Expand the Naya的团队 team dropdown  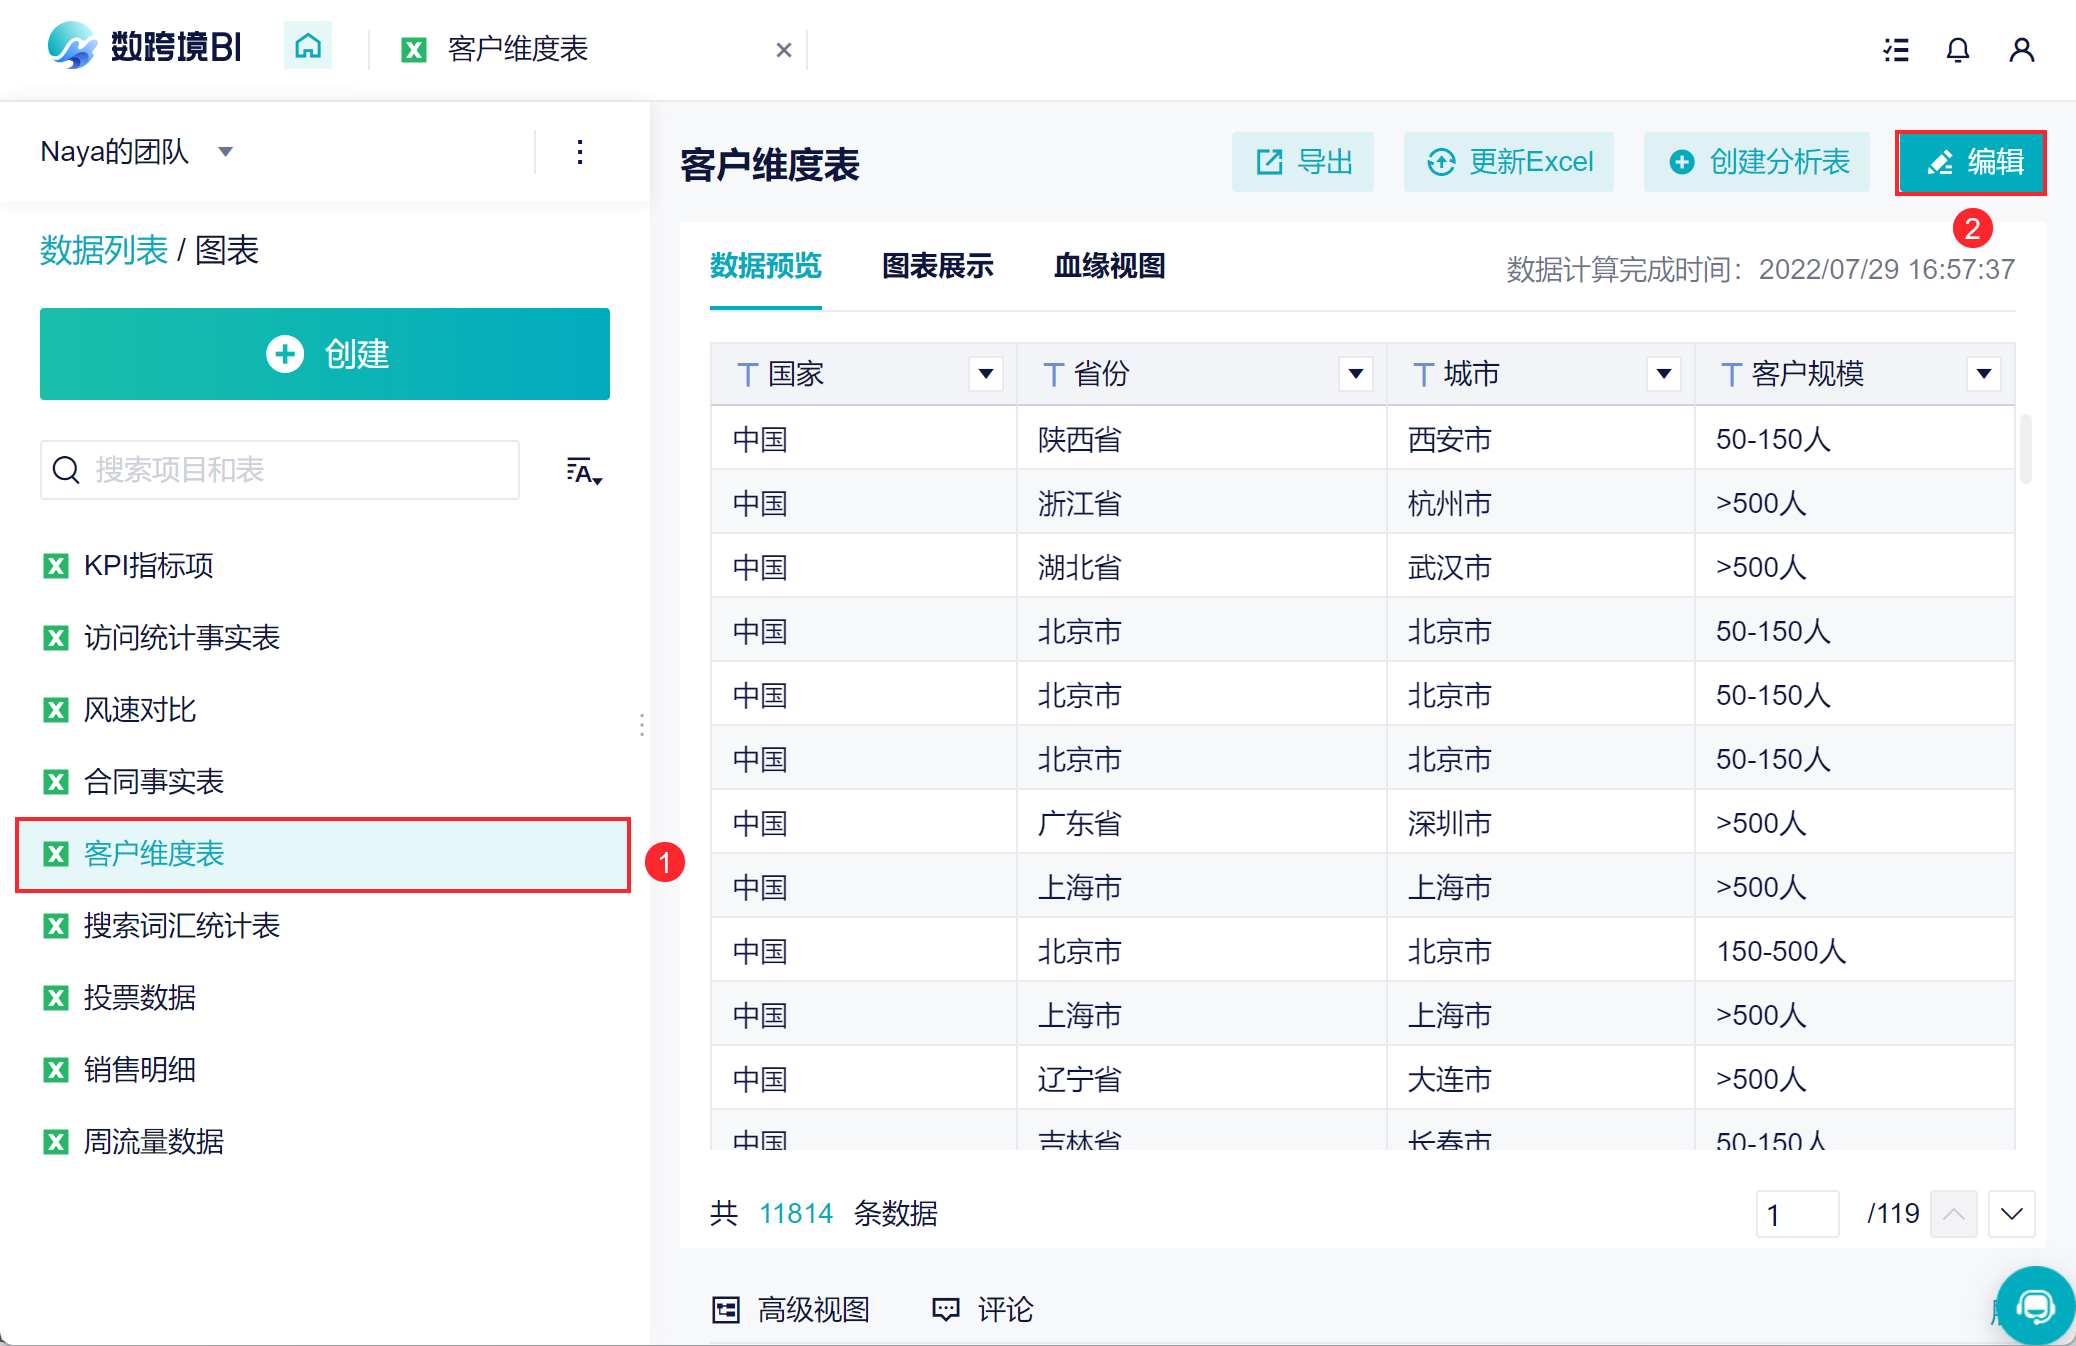tap(226, 152)
